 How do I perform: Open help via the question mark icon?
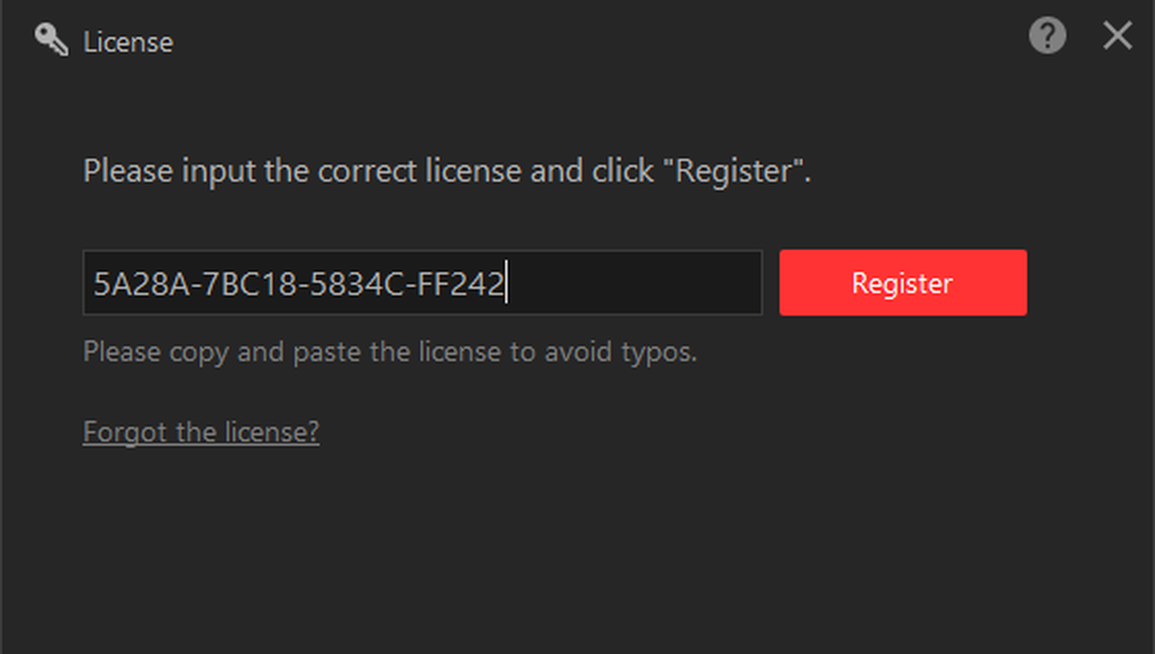(x=1047, y=35)
